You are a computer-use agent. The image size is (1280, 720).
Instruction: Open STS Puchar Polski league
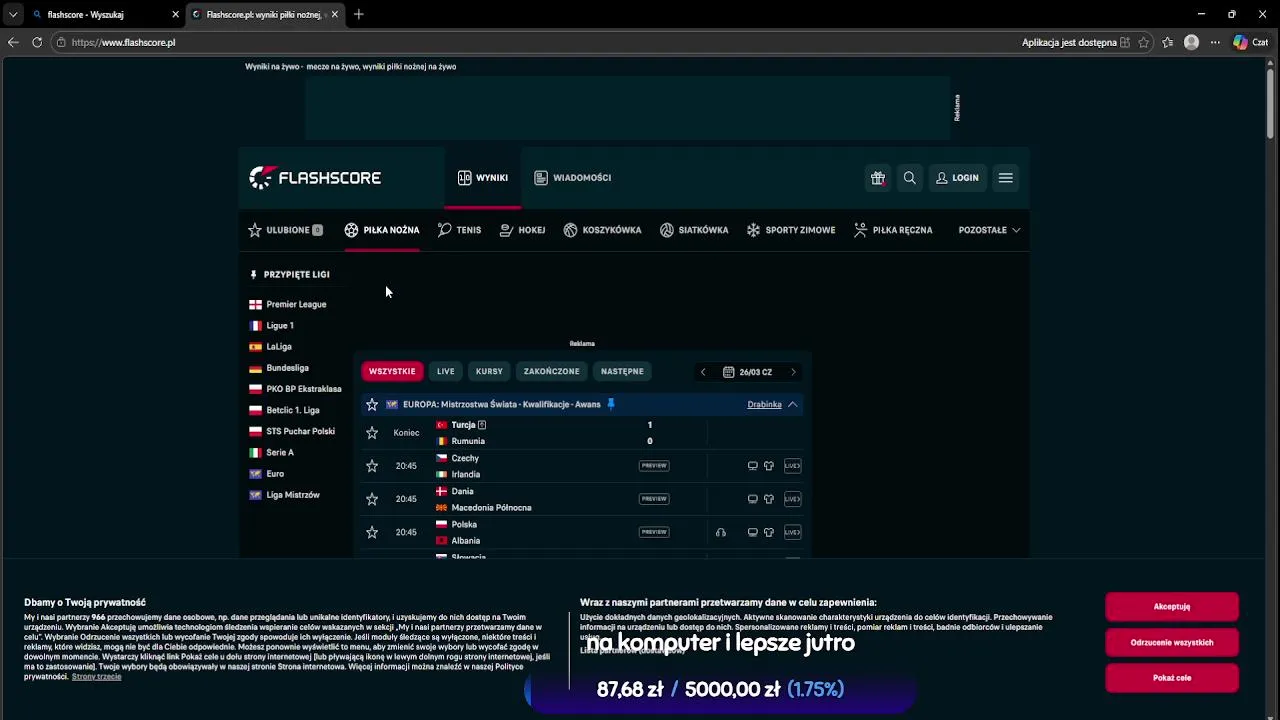click(x=292, y=431)
